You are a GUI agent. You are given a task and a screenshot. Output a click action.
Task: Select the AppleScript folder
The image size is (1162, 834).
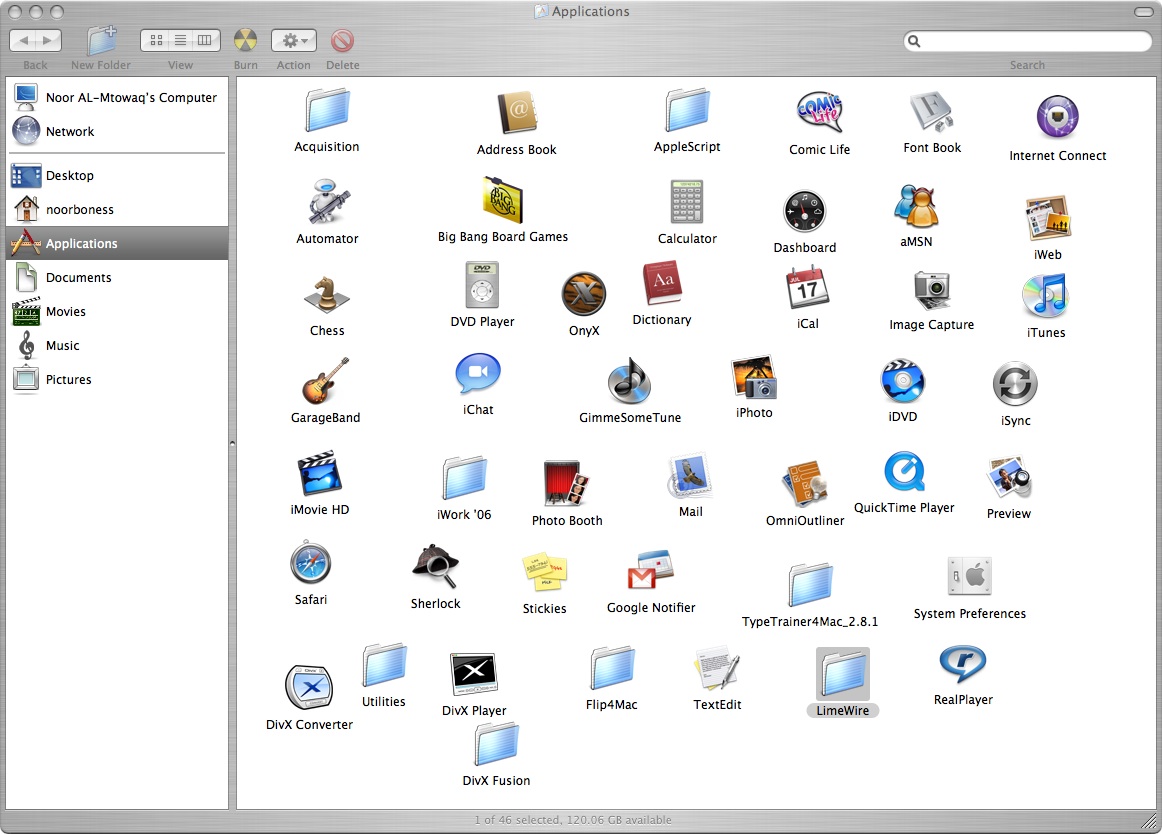687,110
